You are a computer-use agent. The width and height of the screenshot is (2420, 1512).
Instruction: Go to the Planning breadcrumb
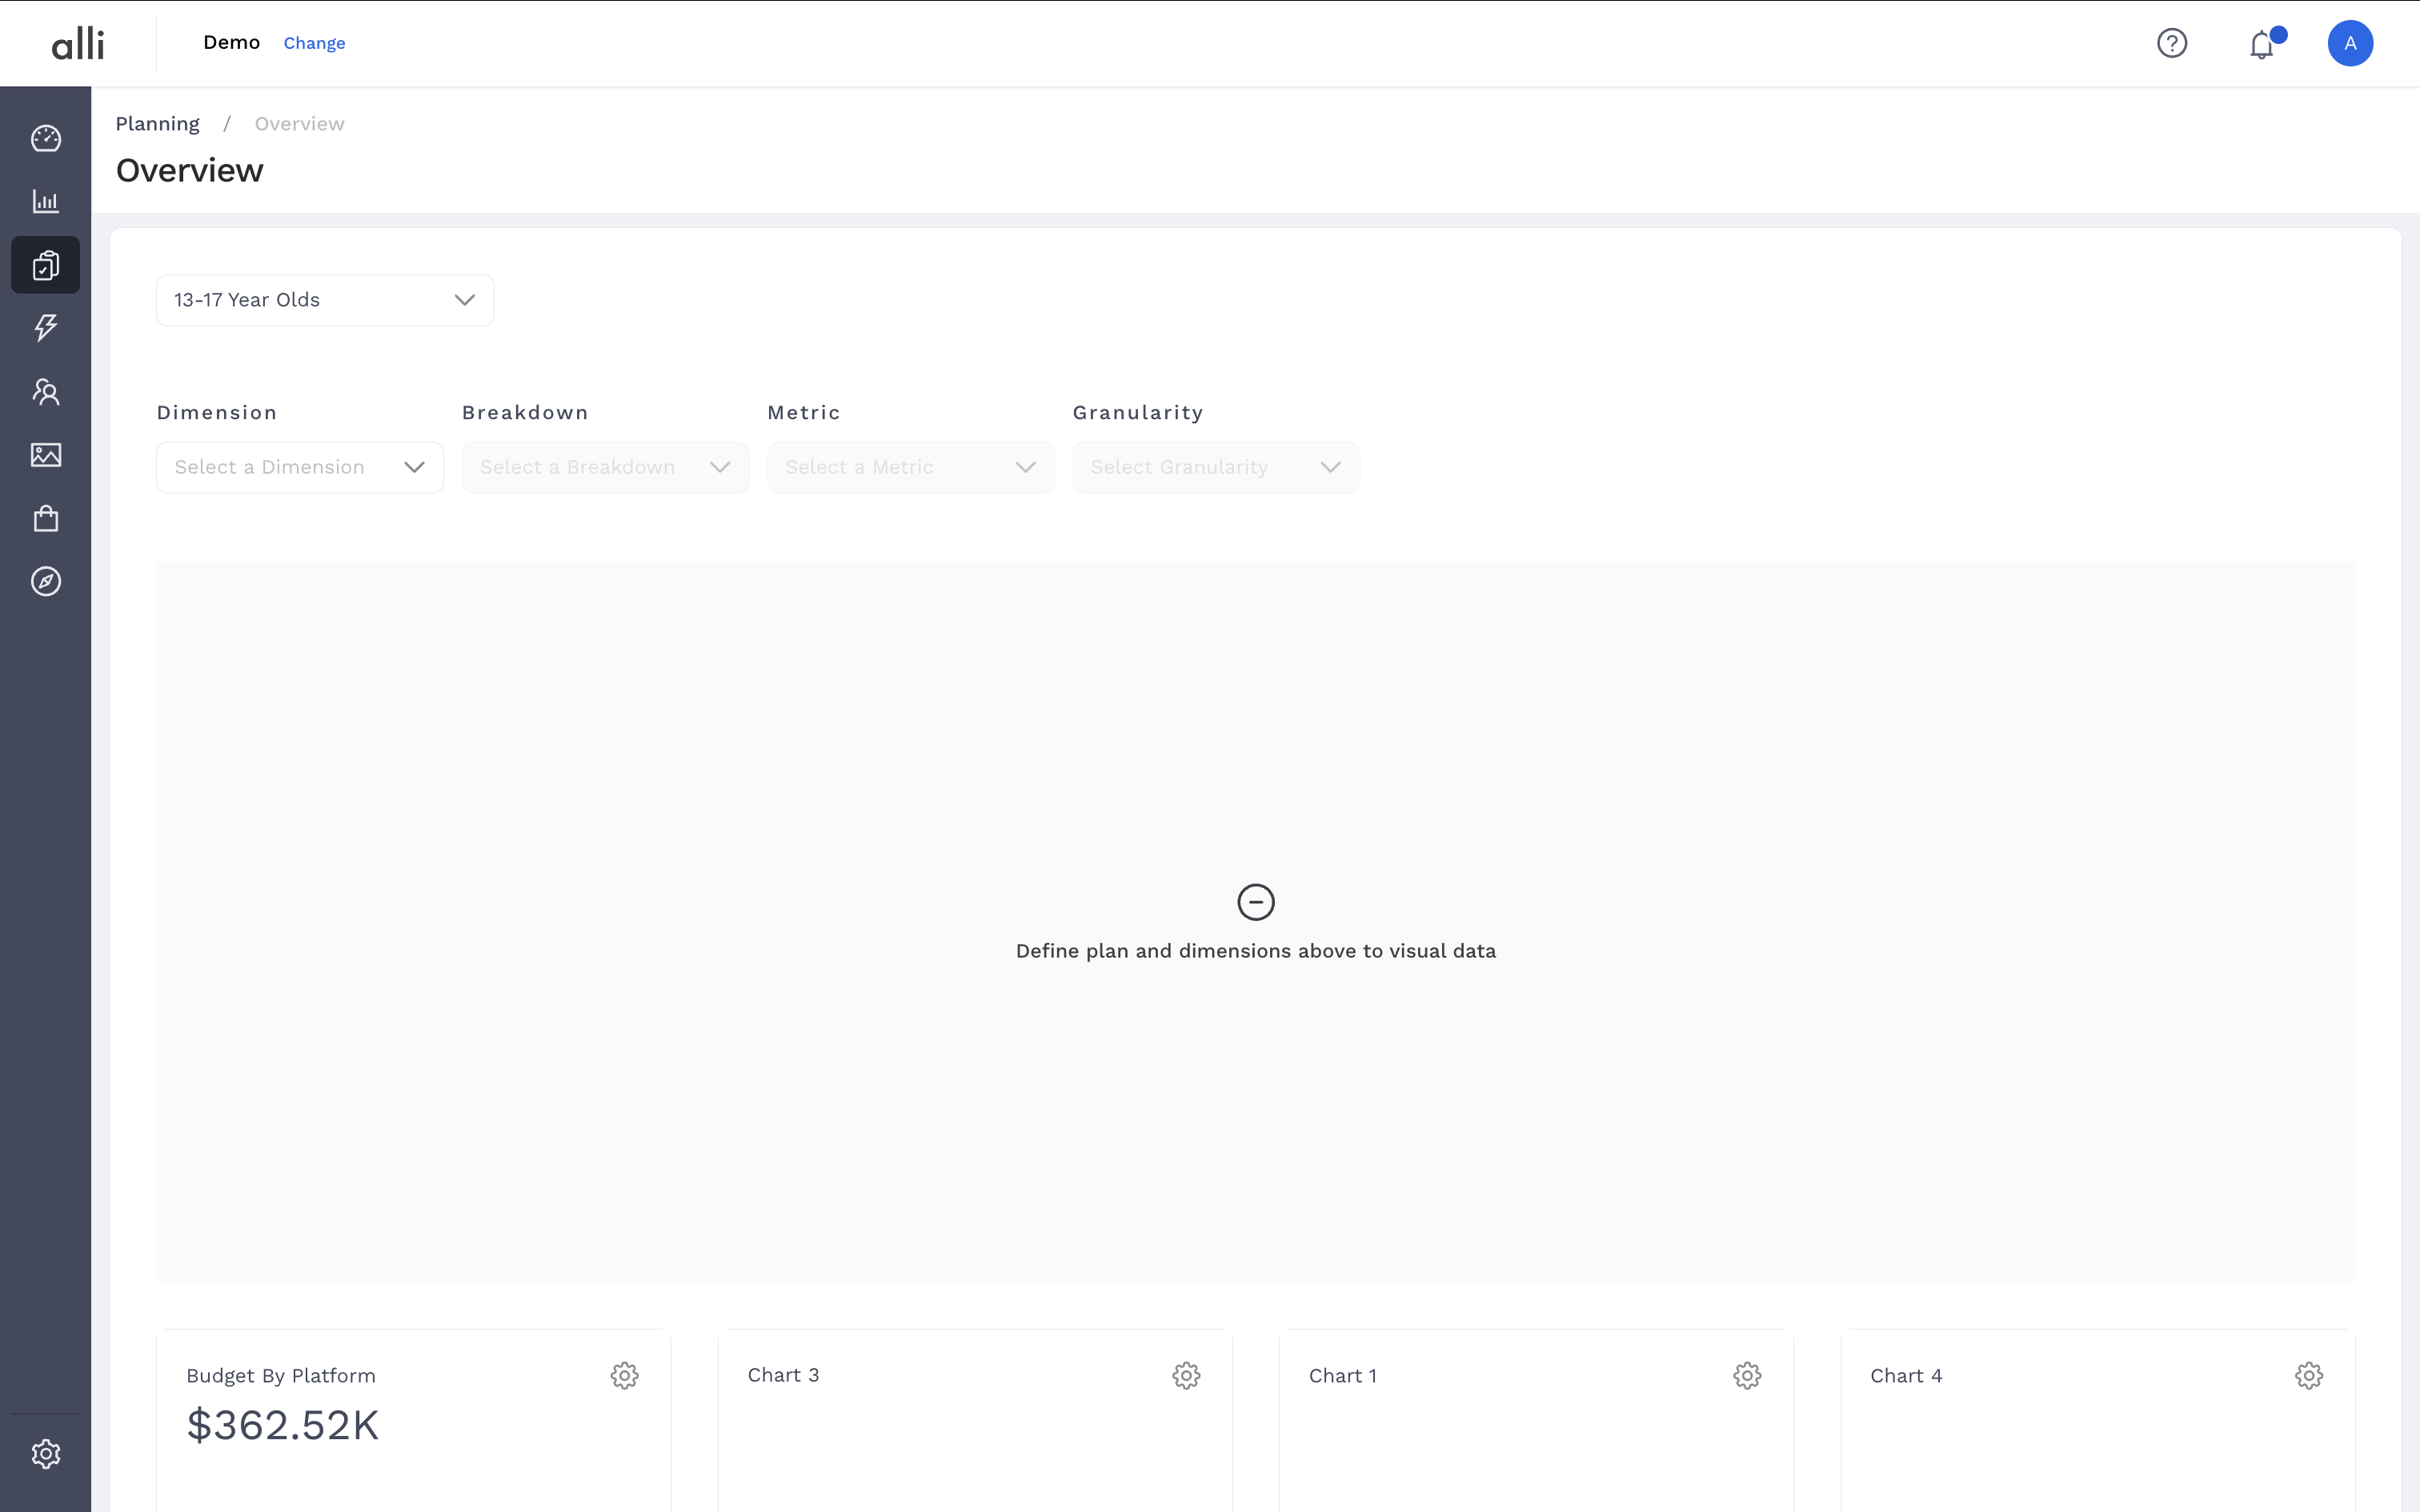[157, 124]
